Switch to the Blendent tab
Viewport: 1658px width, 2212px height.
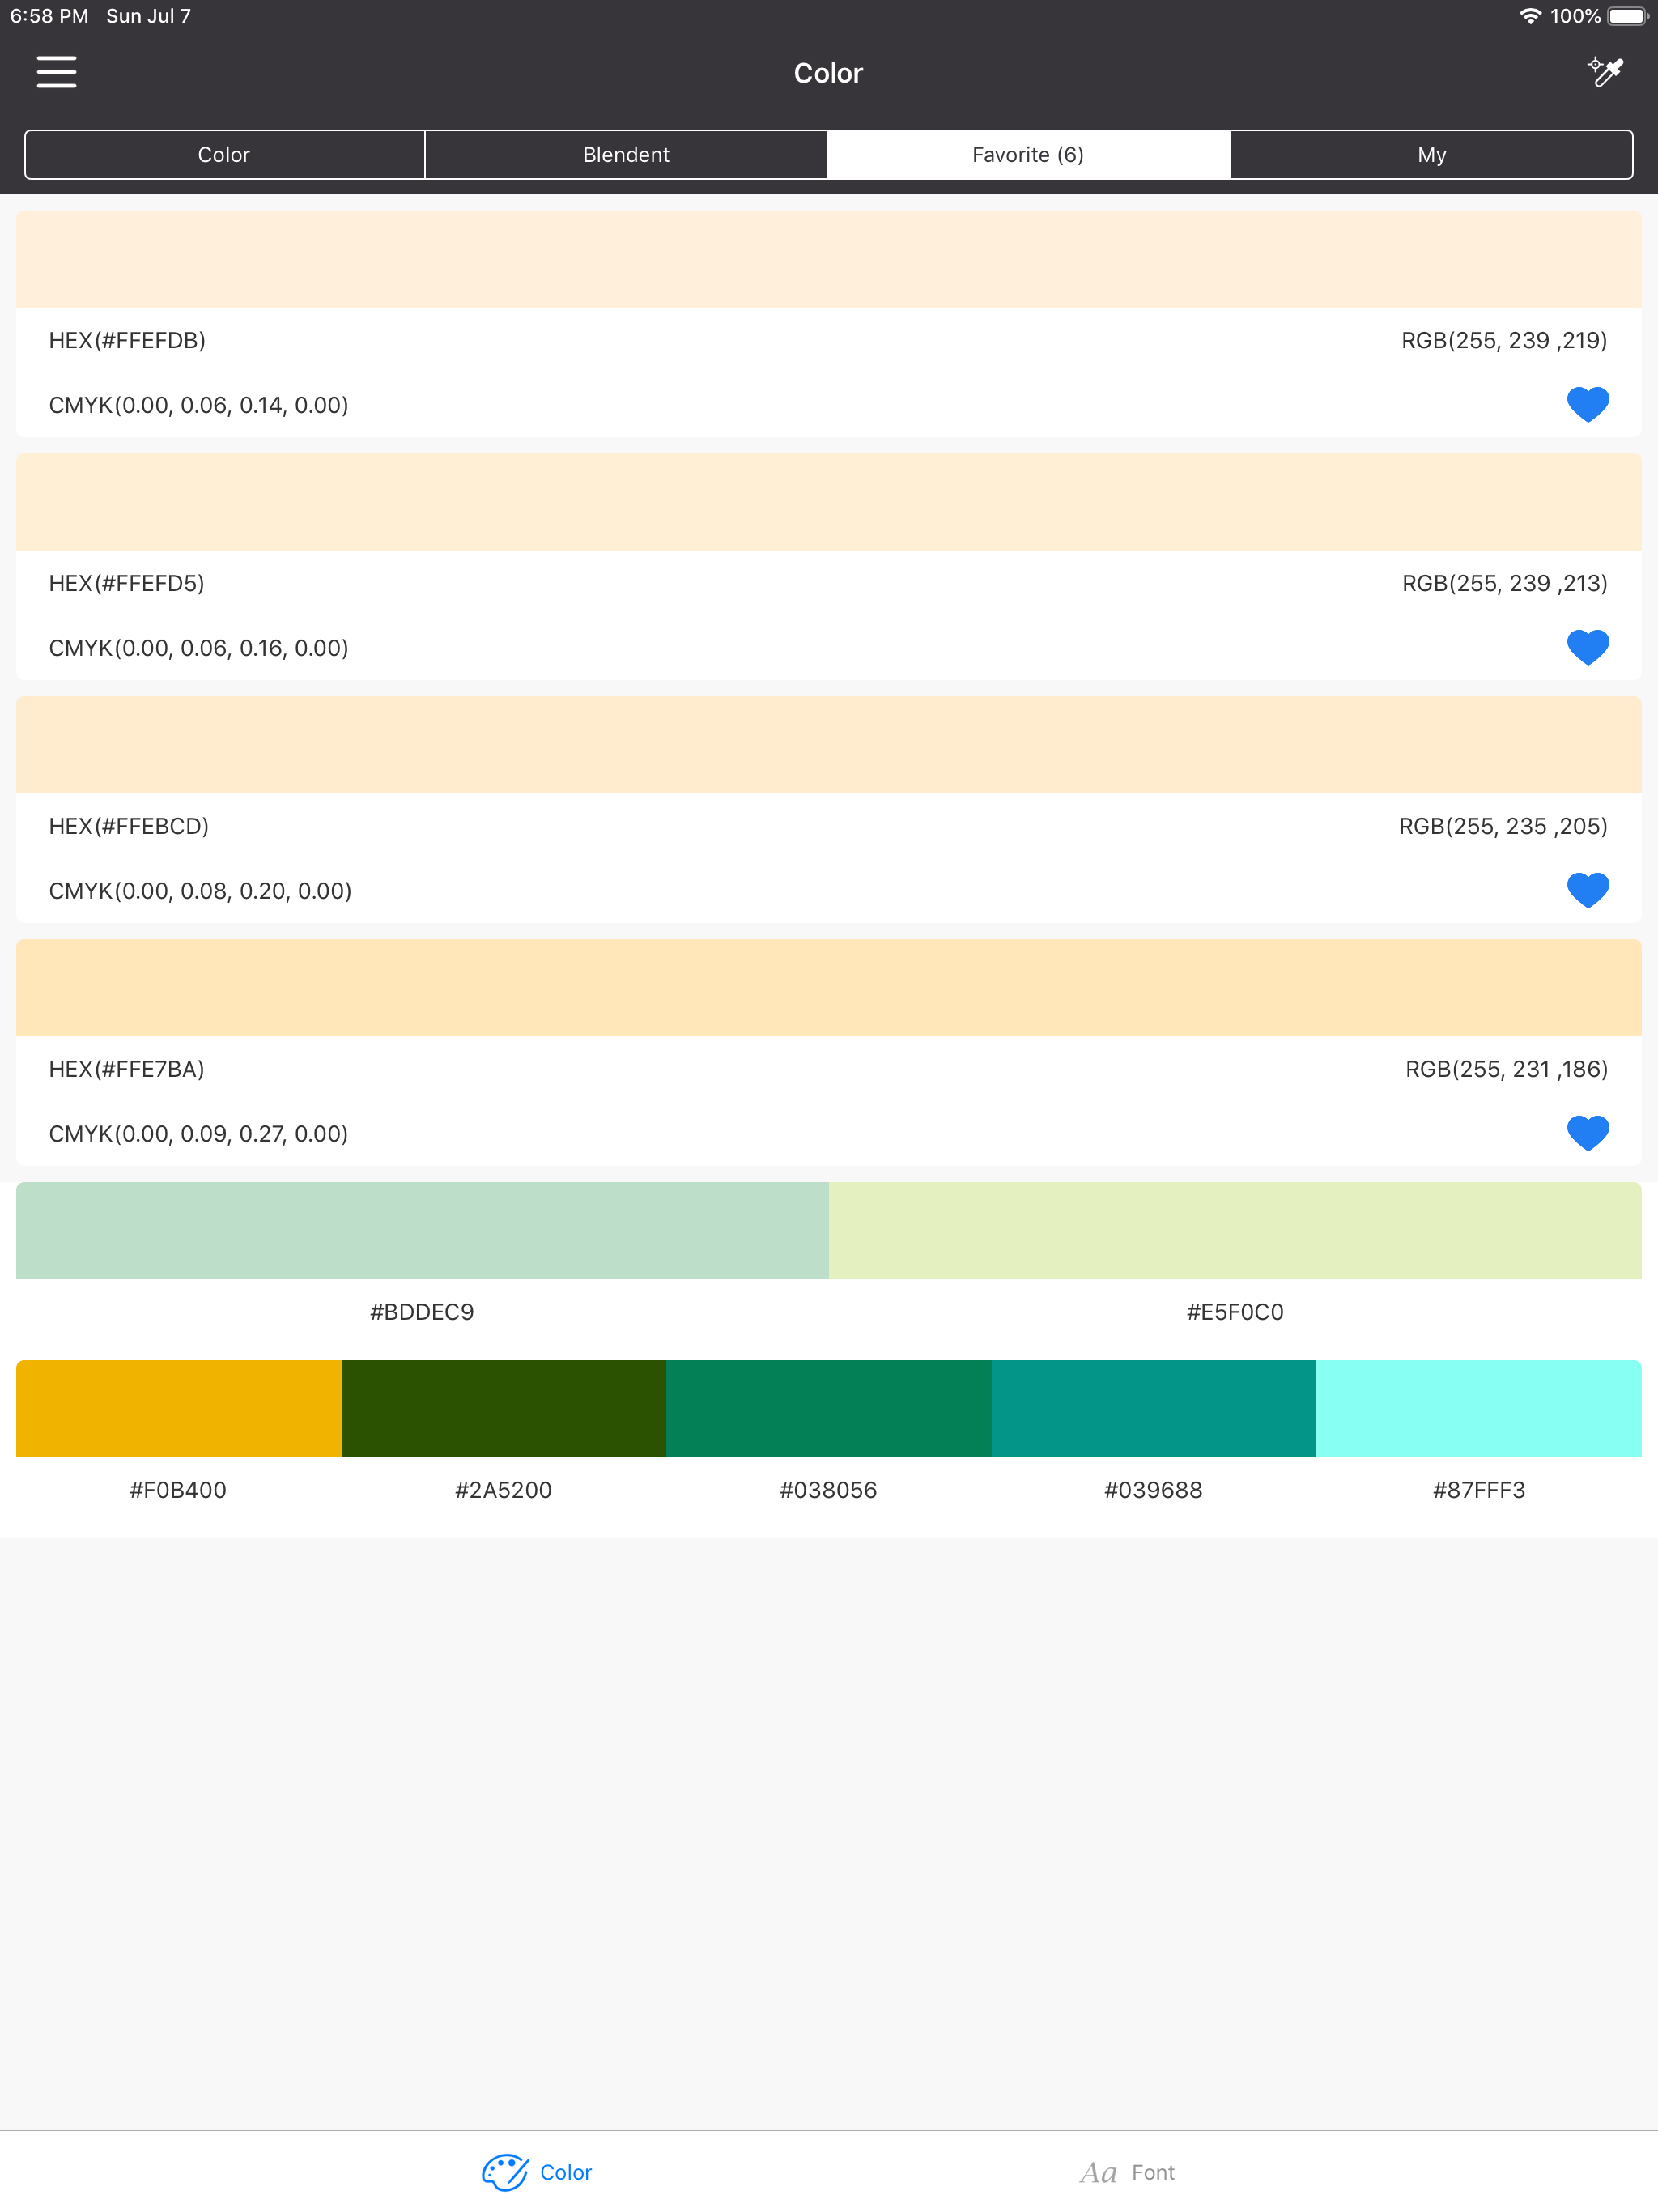(626, 154)
